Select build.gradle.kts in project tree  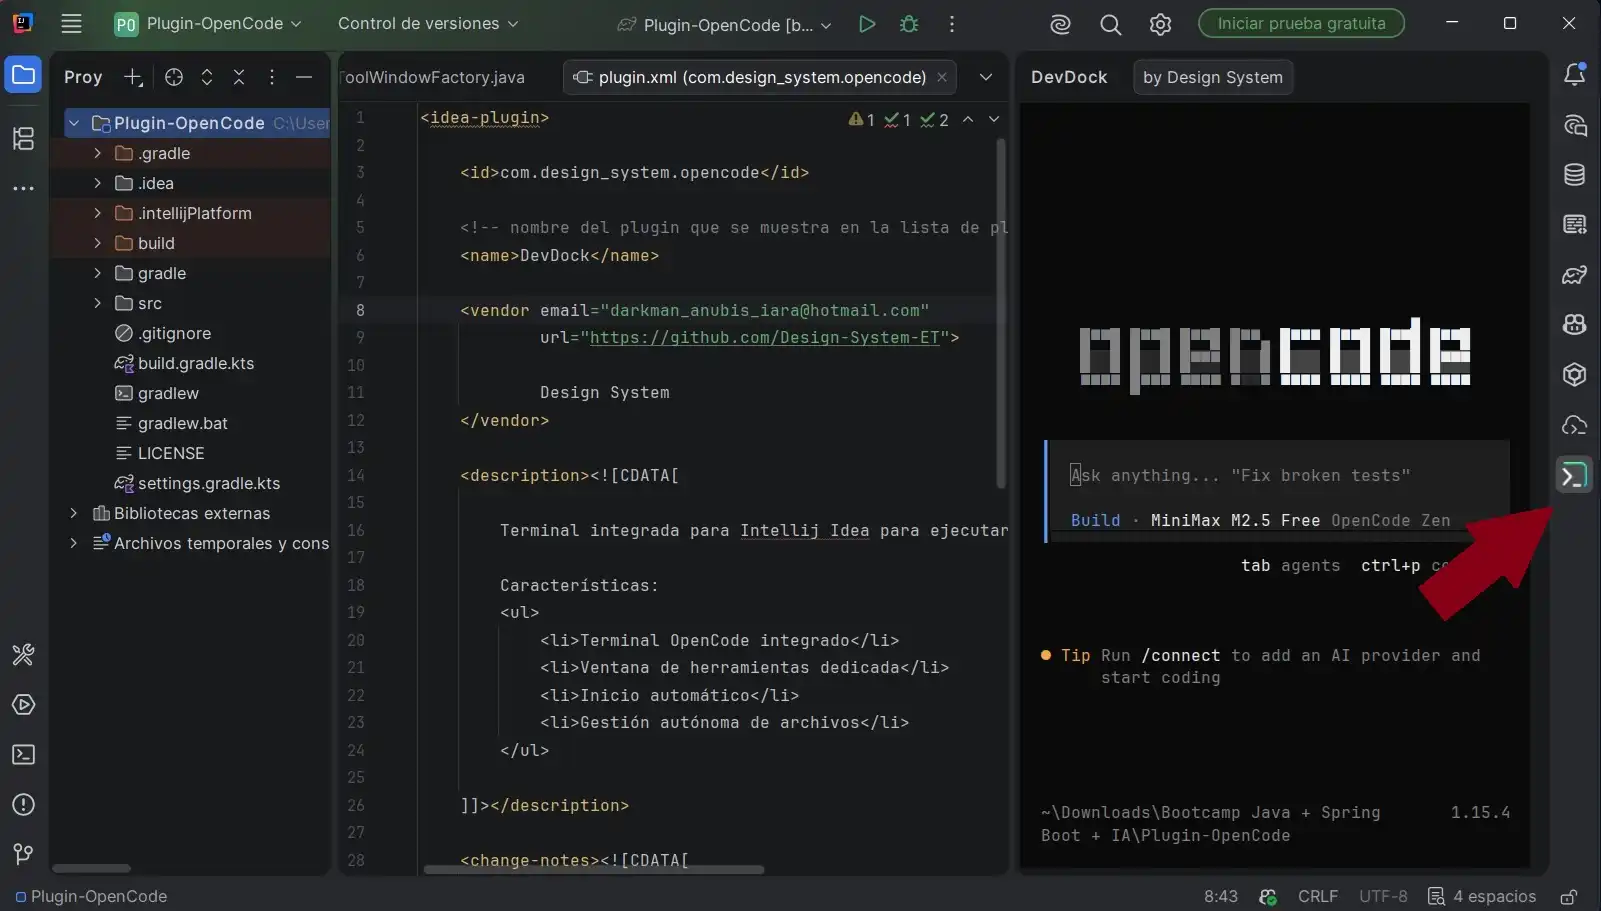[x=196, y=363]
